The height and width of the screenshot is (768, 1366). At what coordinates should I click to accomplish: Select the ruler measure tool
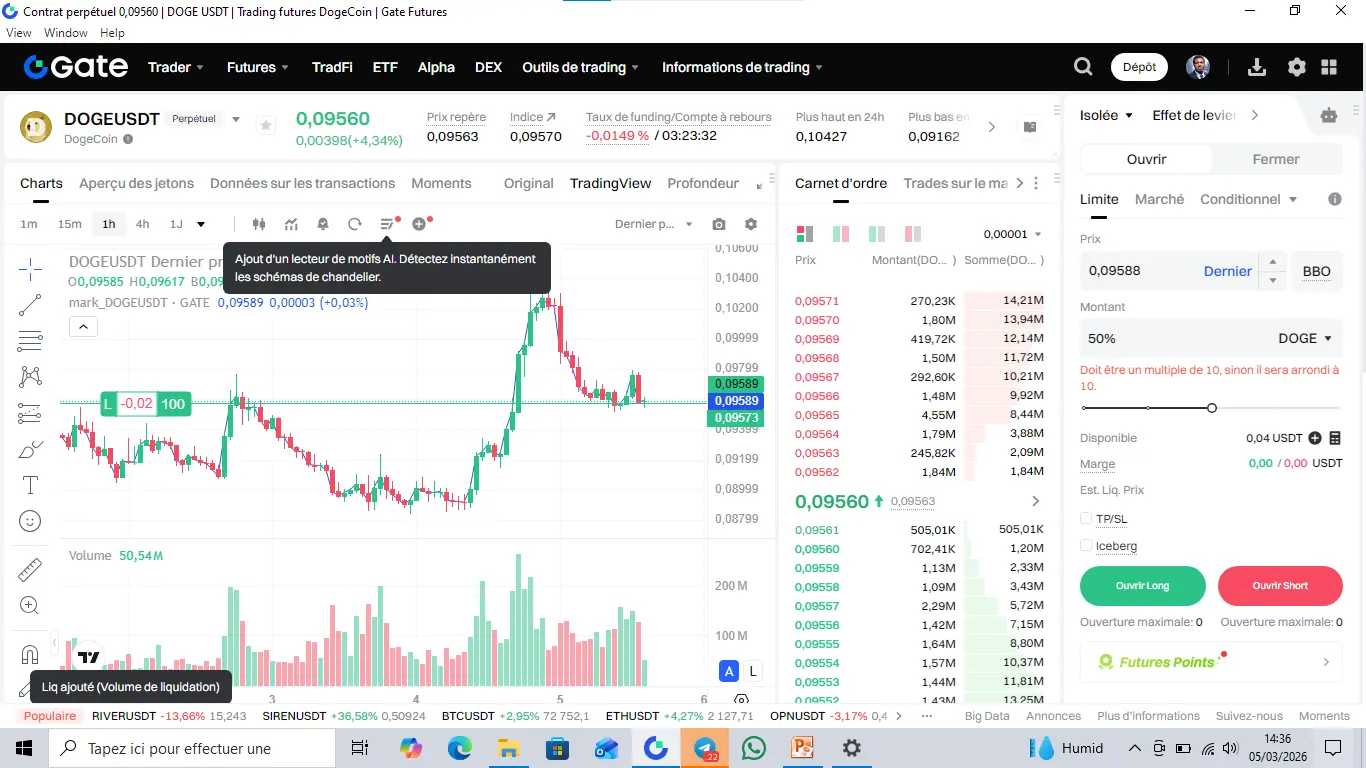coord(30,569)
